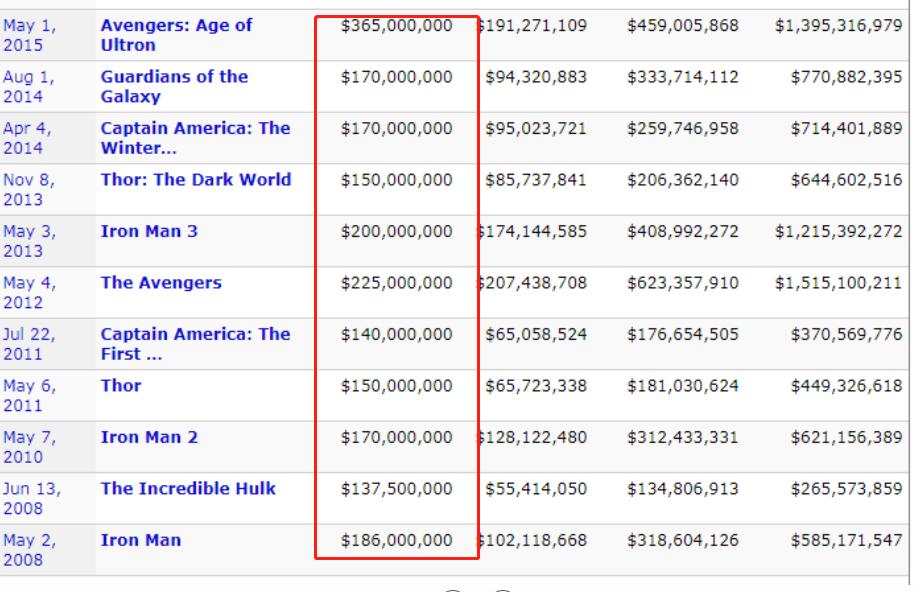The width and height of the screenshot is (916, 592).
Task: Open the Iron Man 3 movie page
Action: 149,231
